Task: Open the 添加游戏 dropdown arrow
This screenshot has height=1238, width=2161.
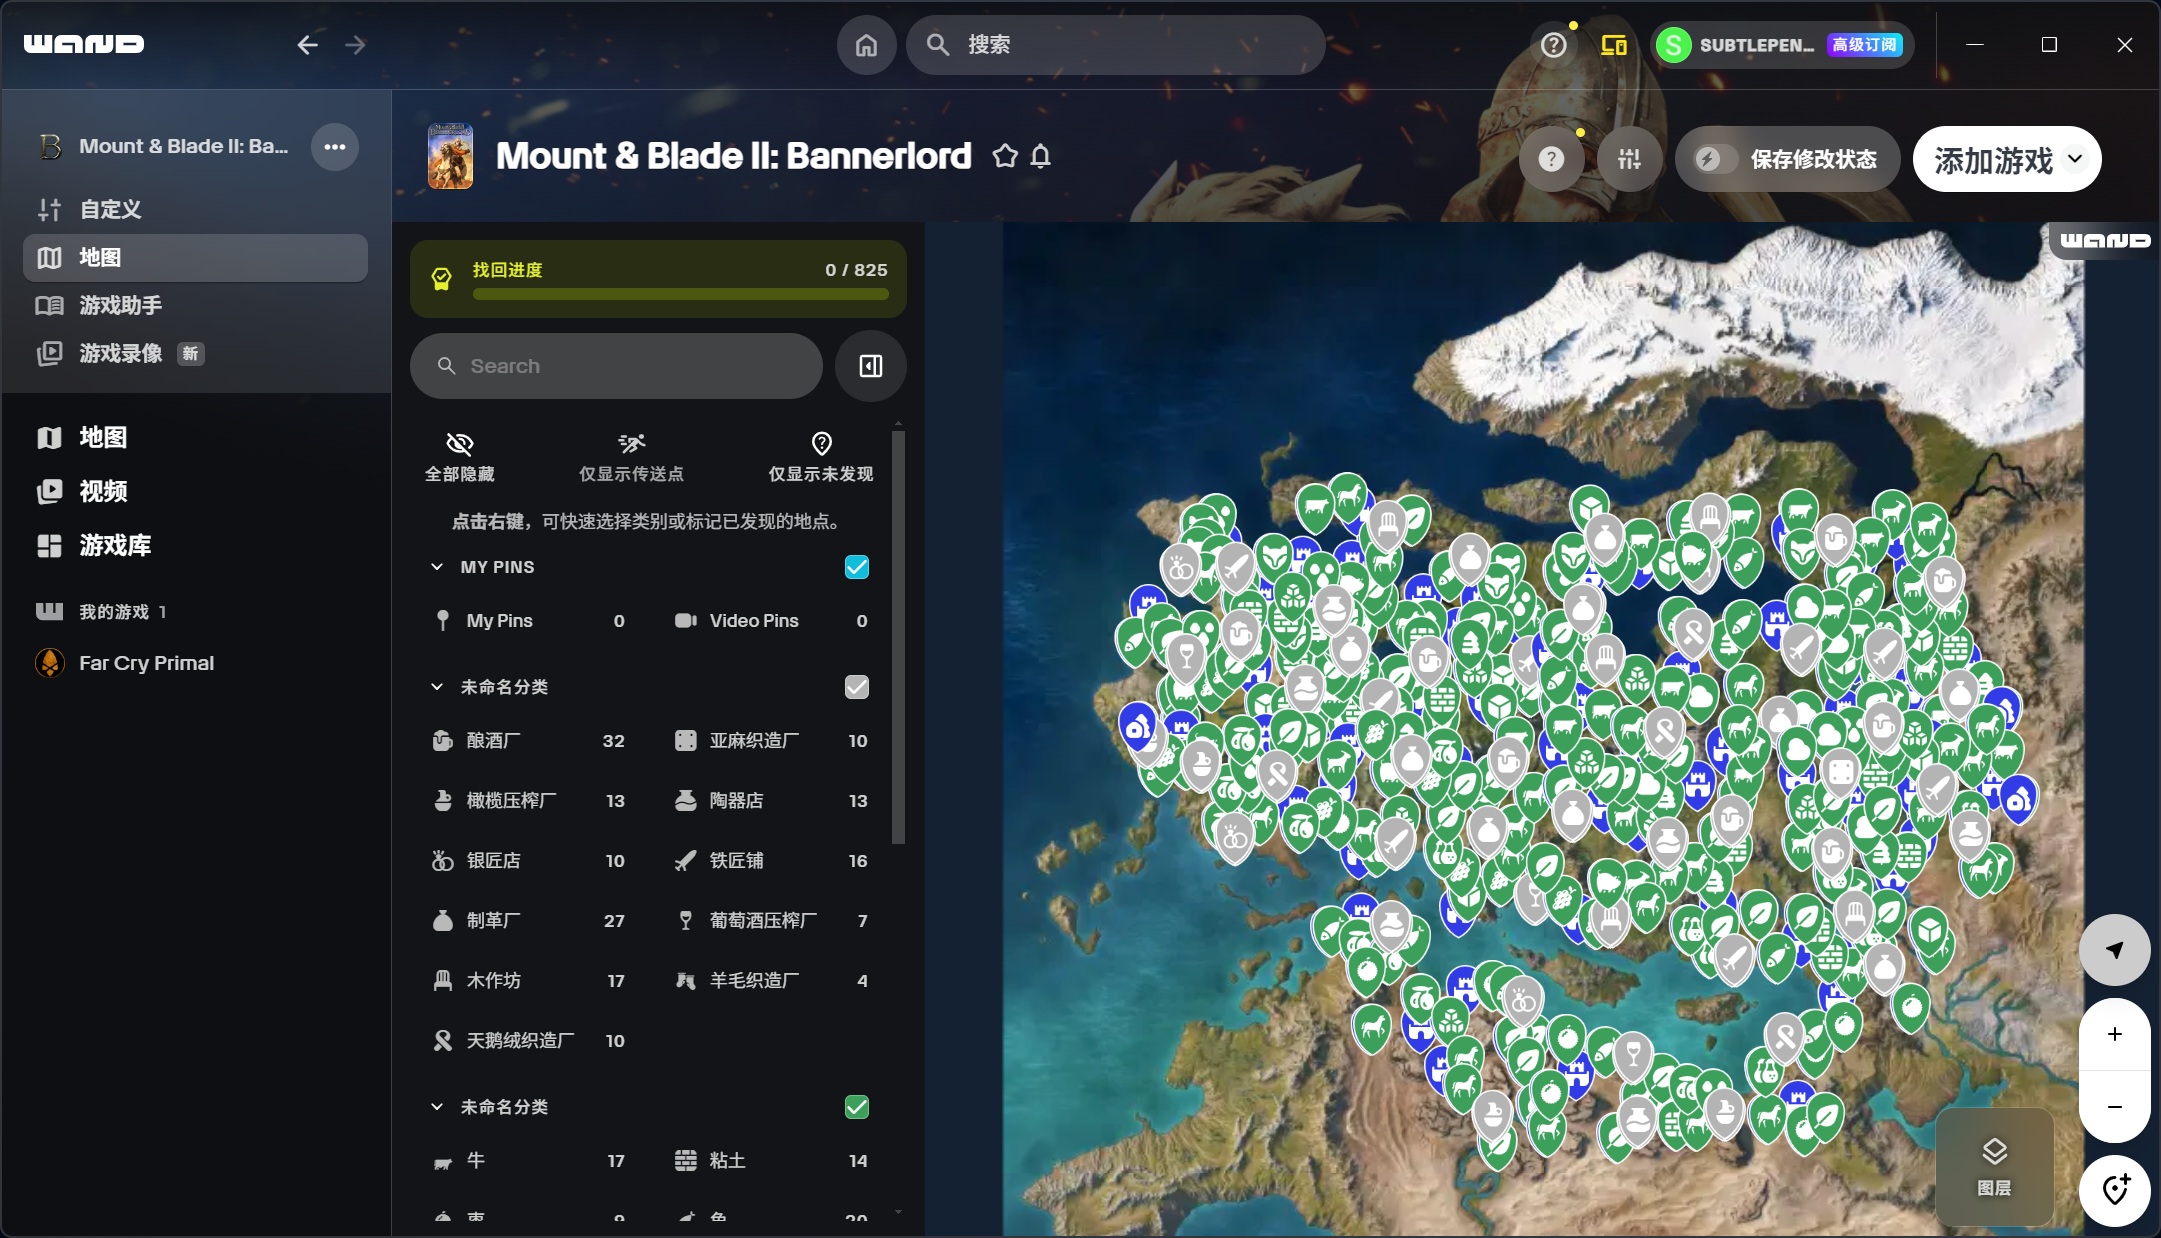Action: 2075,159
